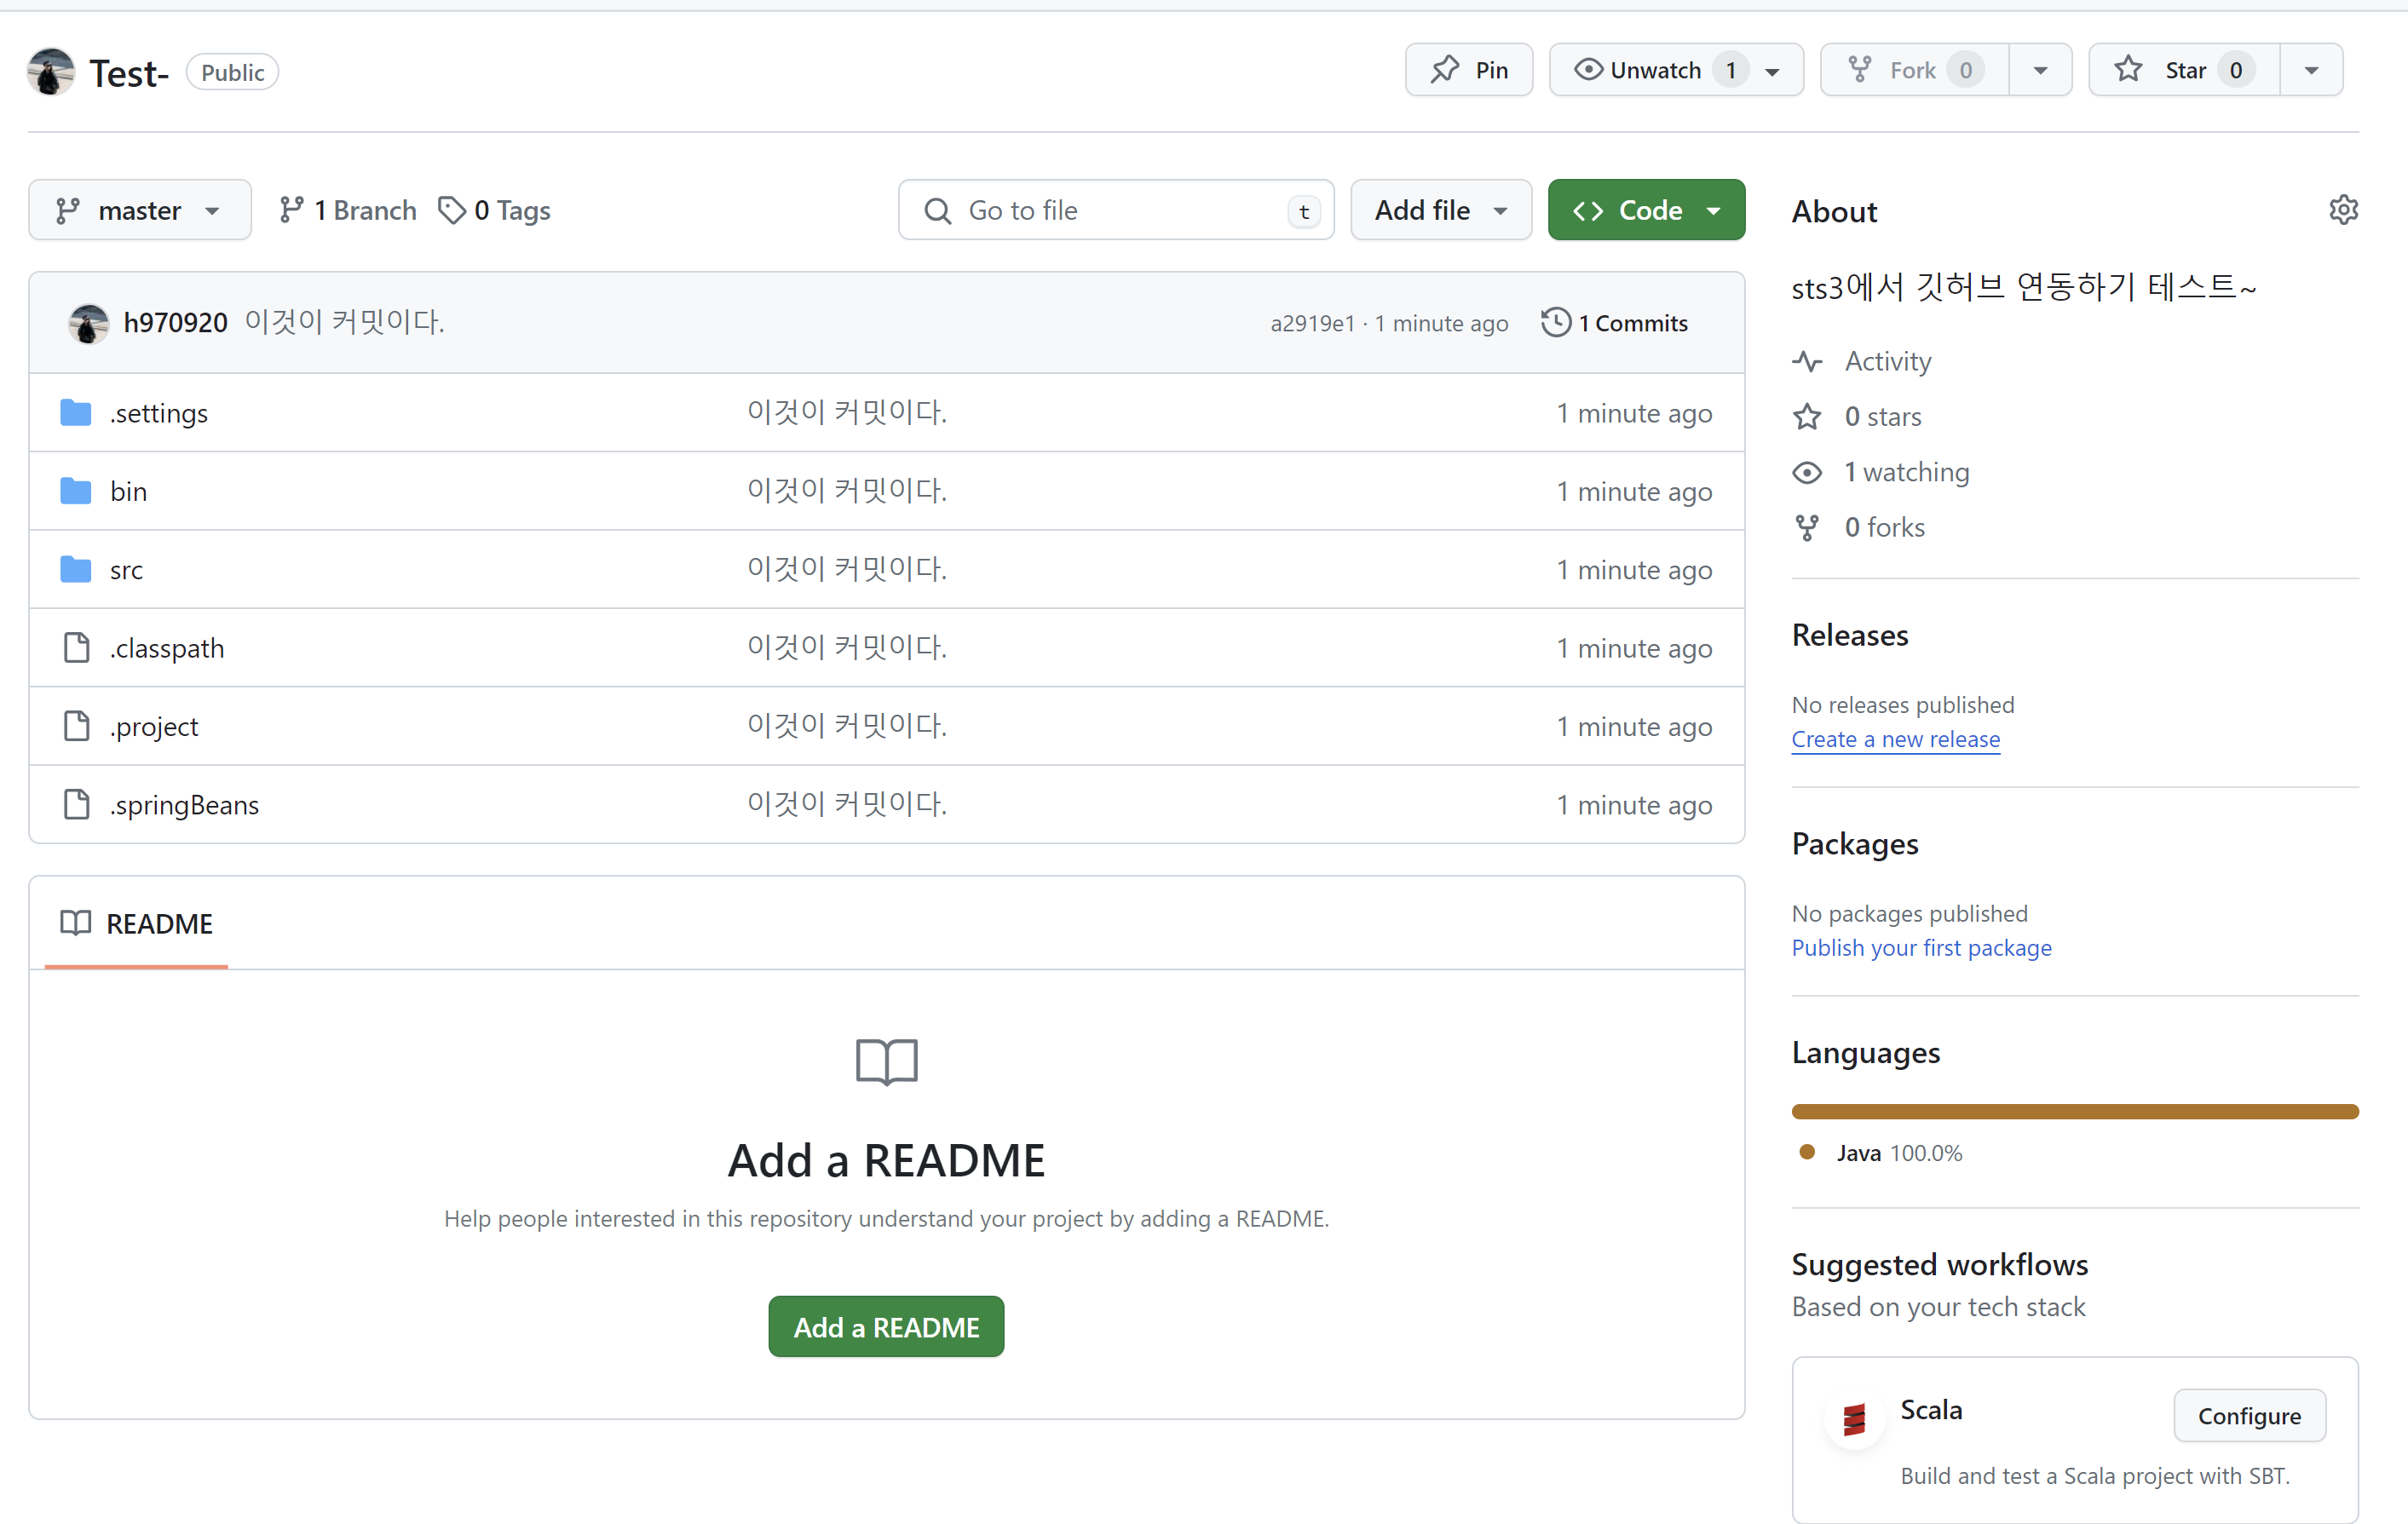Open the Unwatch notification dropdown arrow
Screen dimensions: 2408x1524
1773,71
